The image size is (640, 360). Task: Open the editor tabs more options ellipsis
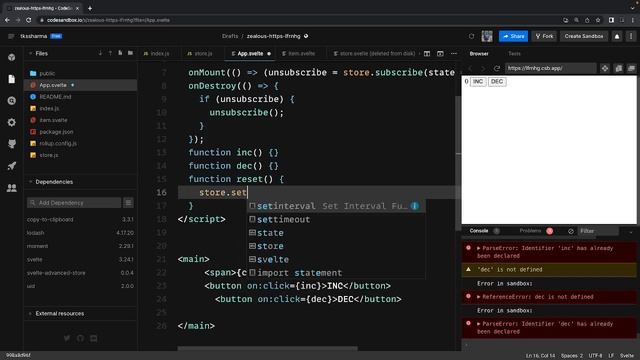[x=454, y=53]
